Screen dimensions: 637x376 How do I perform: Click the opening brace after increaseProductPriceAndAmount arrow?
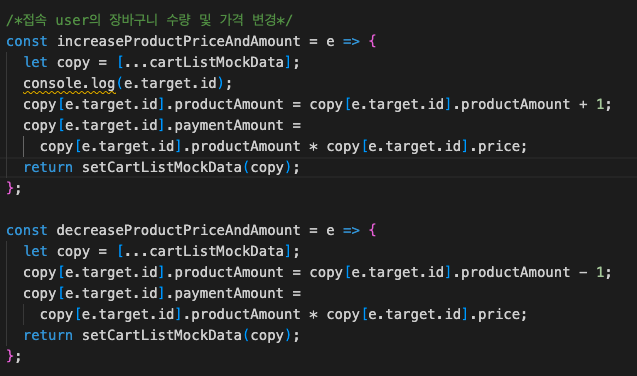tap(372, 41)
